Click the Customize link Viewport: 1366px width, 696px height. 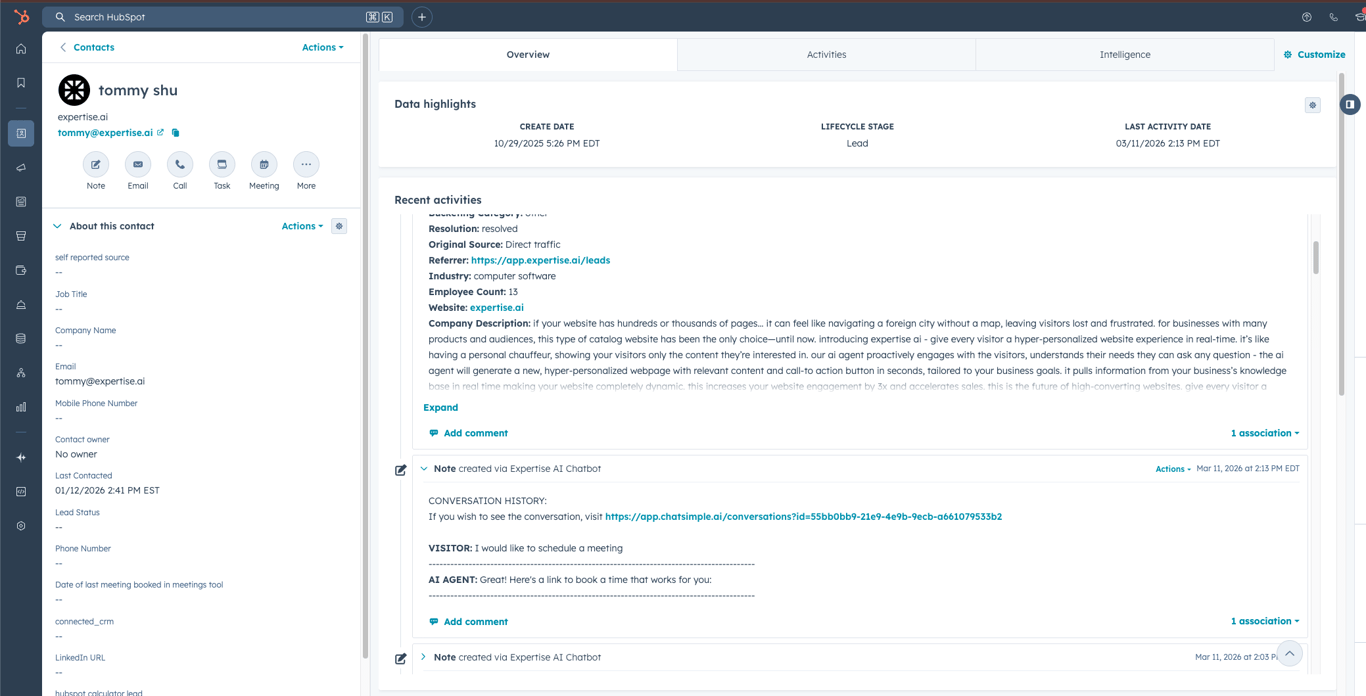pyautogui.click(x=1314, y=55)
